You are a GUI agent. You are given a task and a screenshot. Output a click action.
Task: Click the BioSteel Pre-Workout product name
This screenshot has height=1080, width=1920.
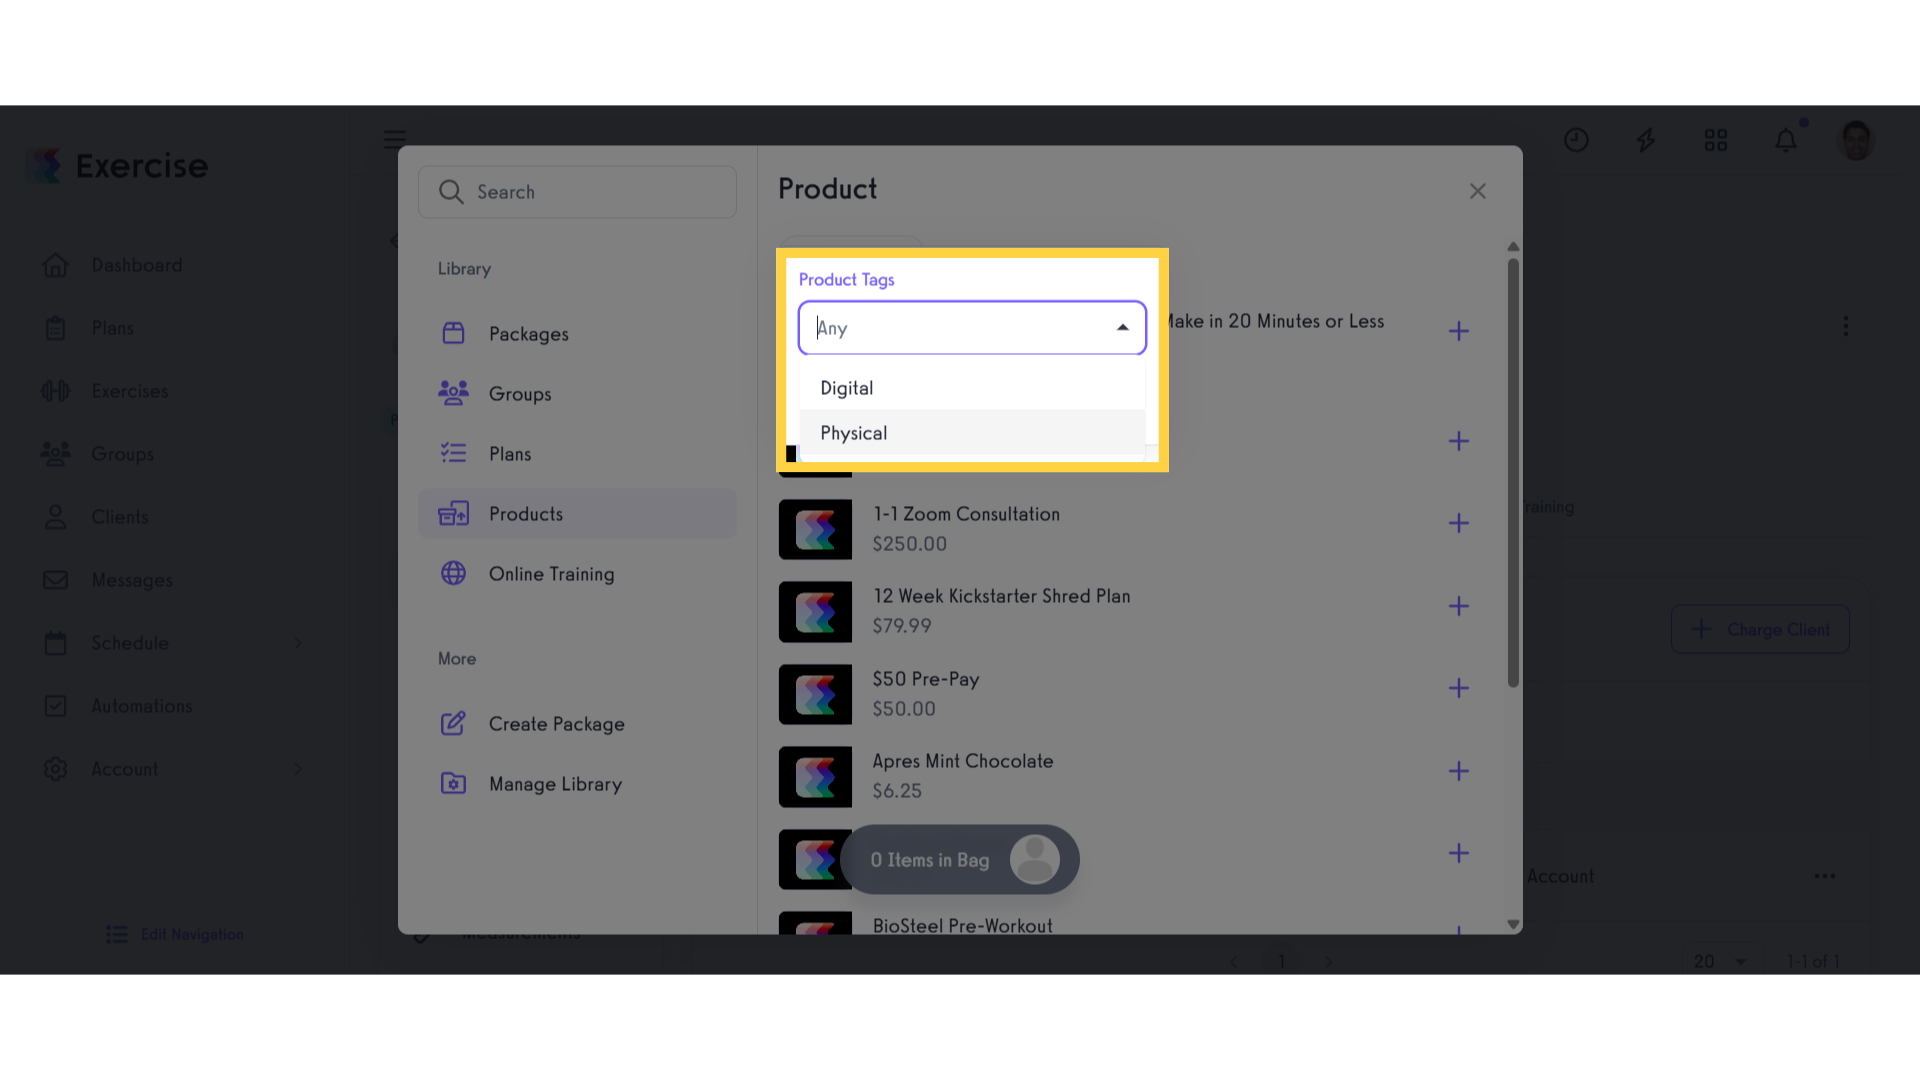[962, 926]
